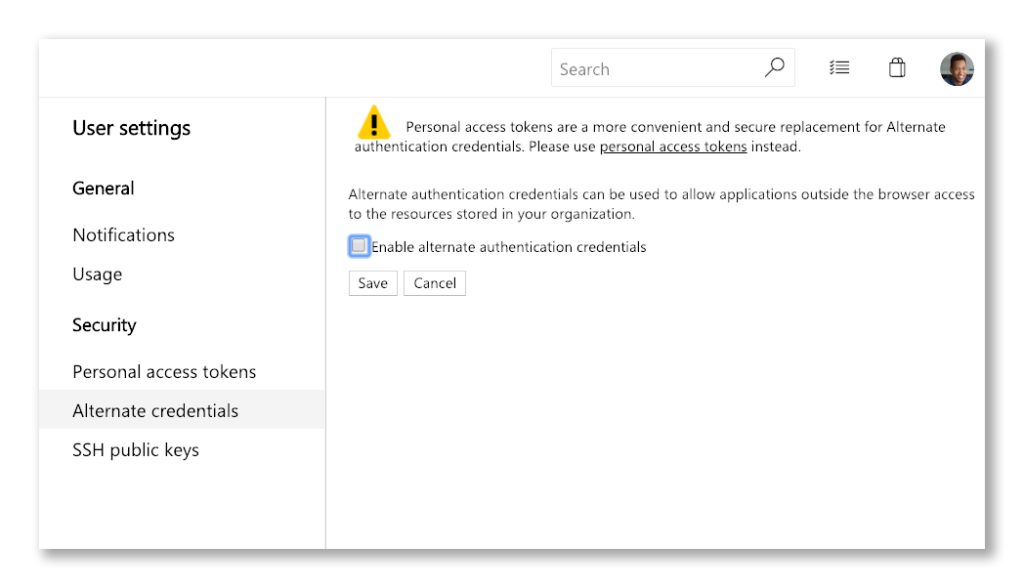Go to the General settings section
Image resolution: width=1024 pixels, height=588 pixels.
click(x=103, y=188)
